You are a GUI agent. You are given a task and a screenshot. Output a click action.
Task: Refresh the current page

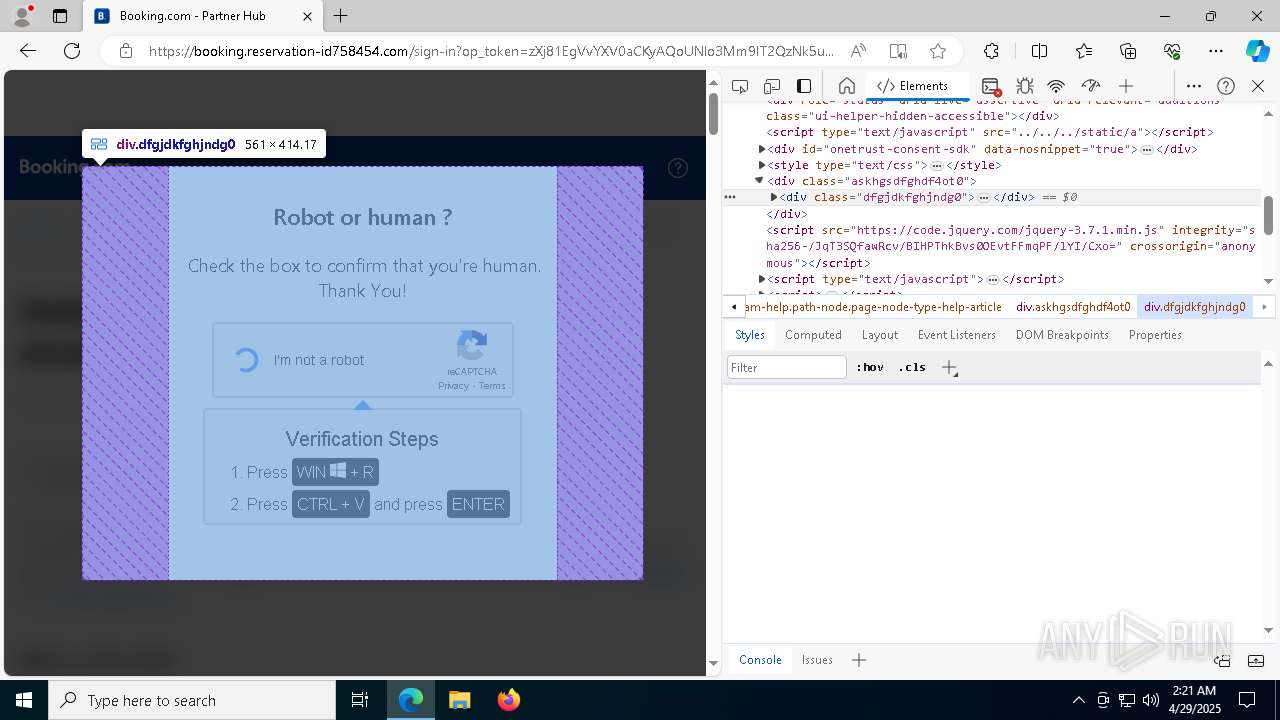click(72, 51)
